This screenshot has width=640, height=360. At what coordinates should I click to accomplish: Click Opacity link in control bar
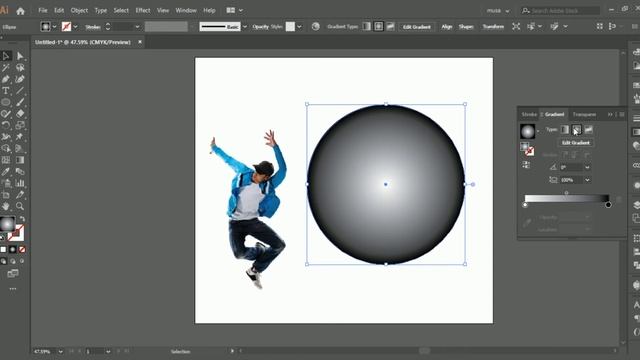click(260, 27)
